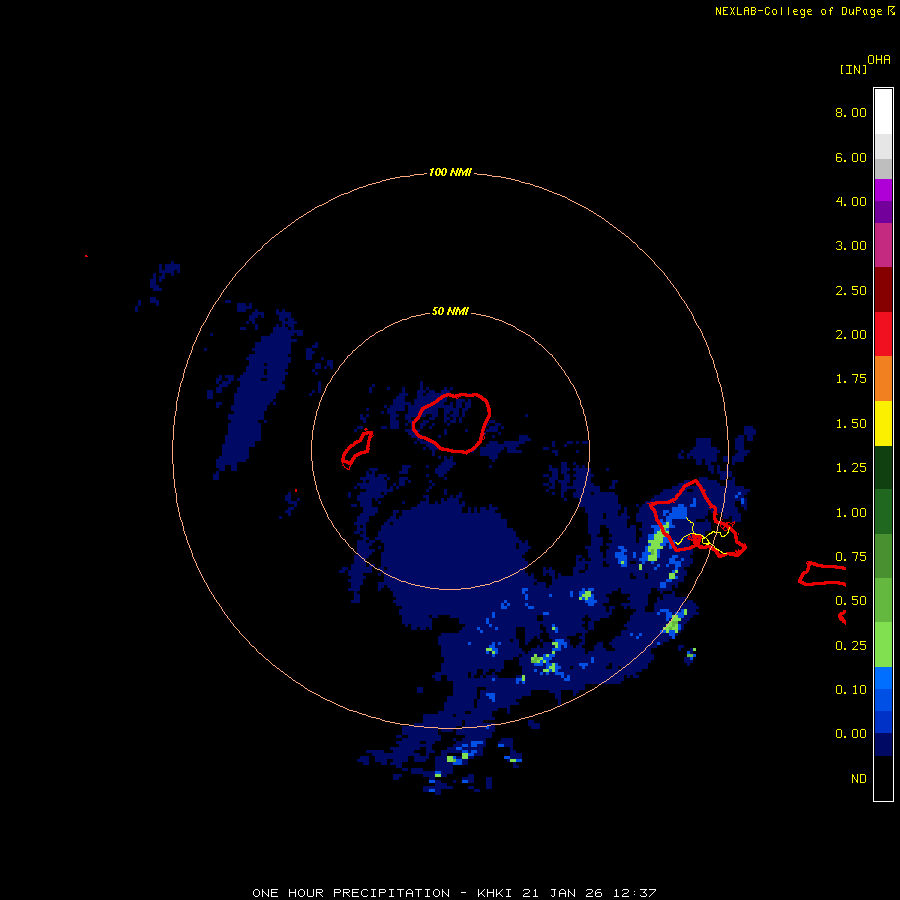The image size is (900, 900).
Task: Select the white swatch atop the legend
Action: click(883, 111)
